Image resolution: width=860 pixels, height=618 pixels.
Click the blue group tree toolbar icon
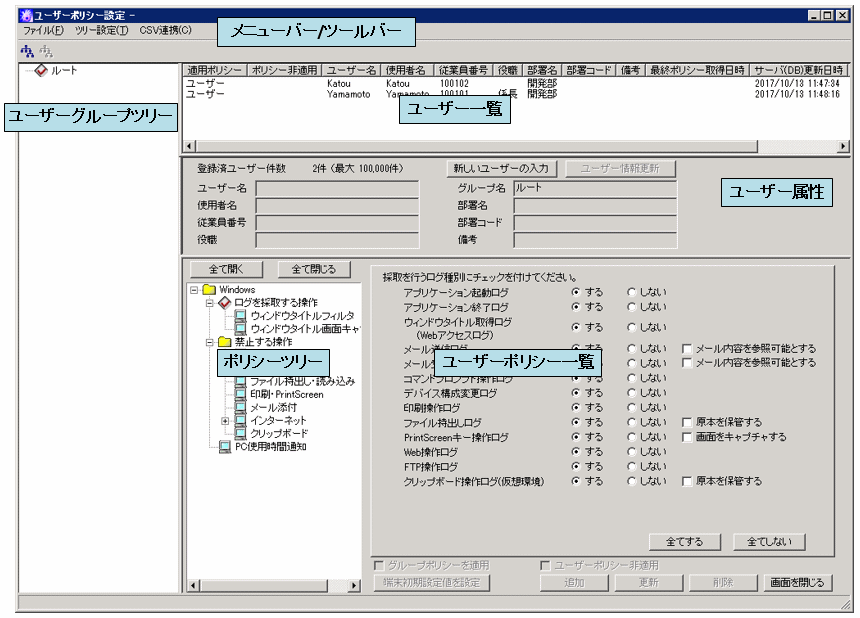[x=26, y=50]
